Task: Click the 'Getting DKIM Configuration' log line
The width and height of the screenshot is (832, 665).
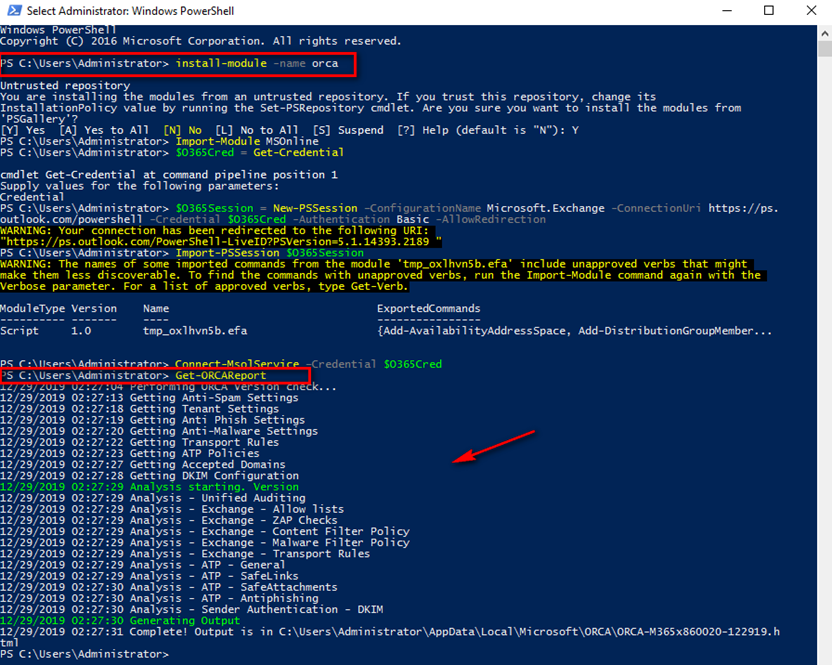Action: click(x=149, y=476)
